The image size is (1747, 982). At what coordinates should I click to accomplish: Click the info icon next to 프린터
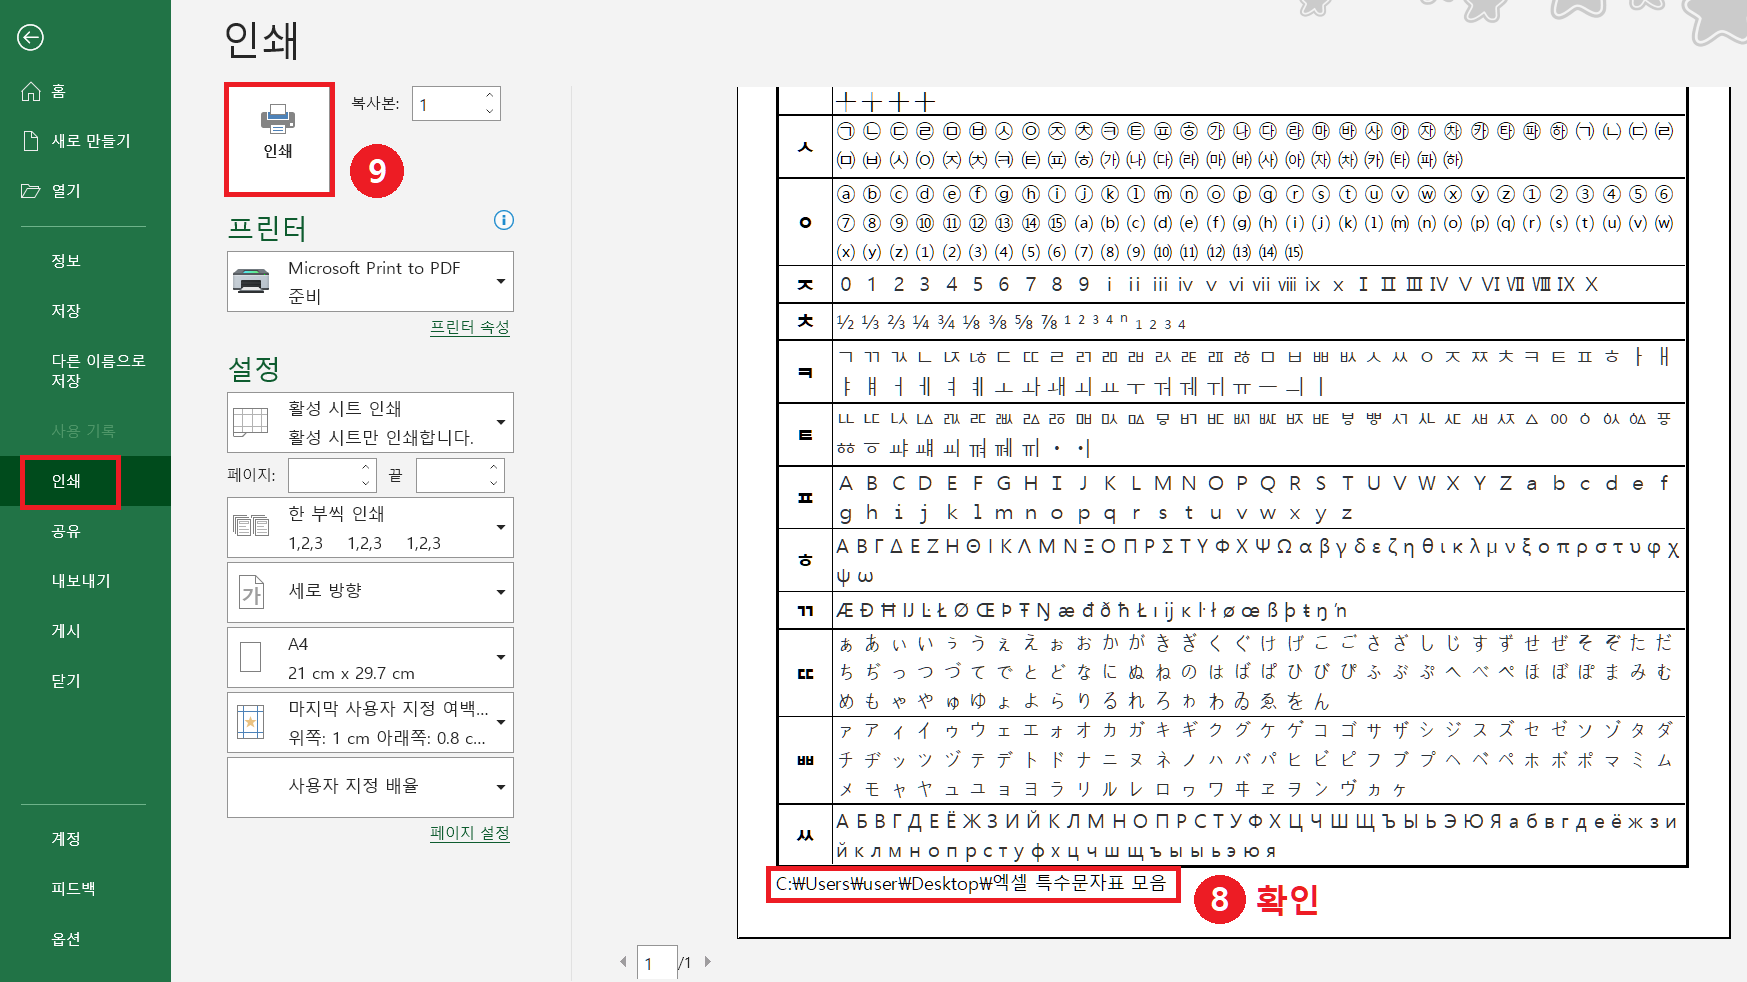click(504, 221)
